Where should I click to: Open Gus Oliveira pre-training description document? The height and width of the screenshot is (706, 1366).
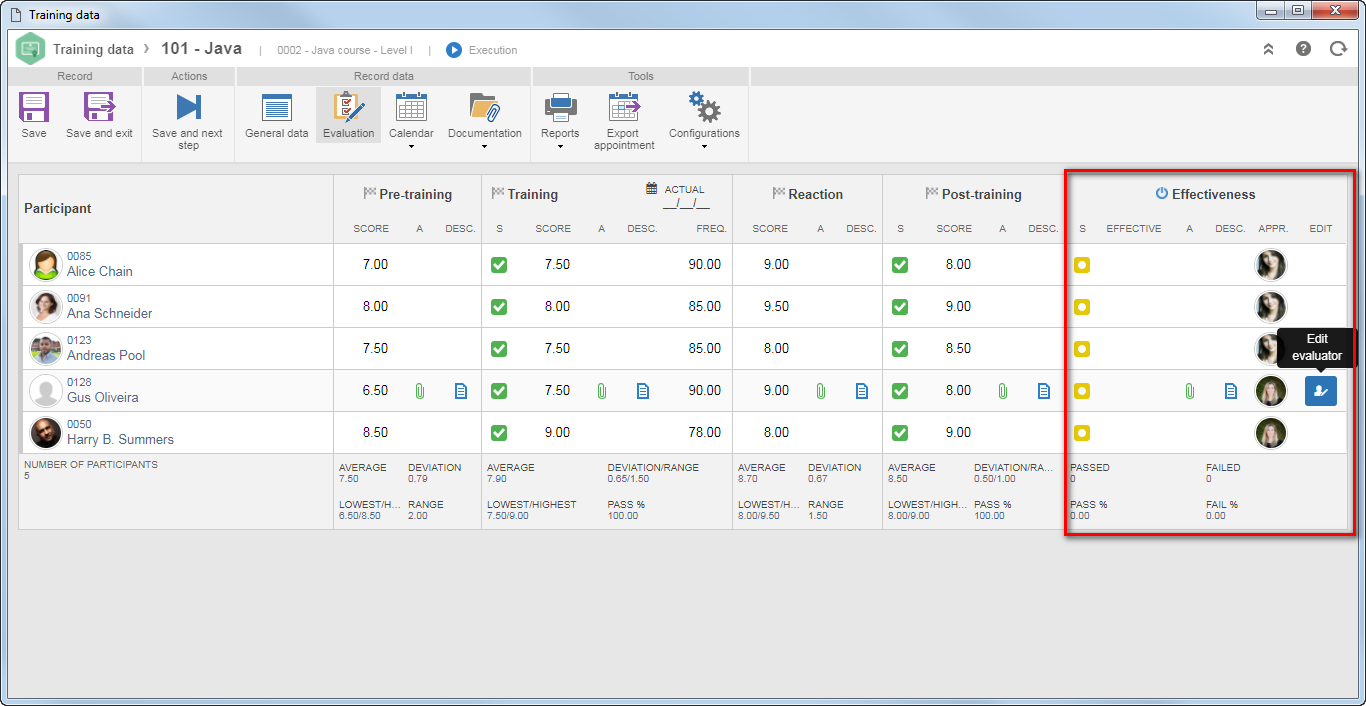click(x=461, y=391)
